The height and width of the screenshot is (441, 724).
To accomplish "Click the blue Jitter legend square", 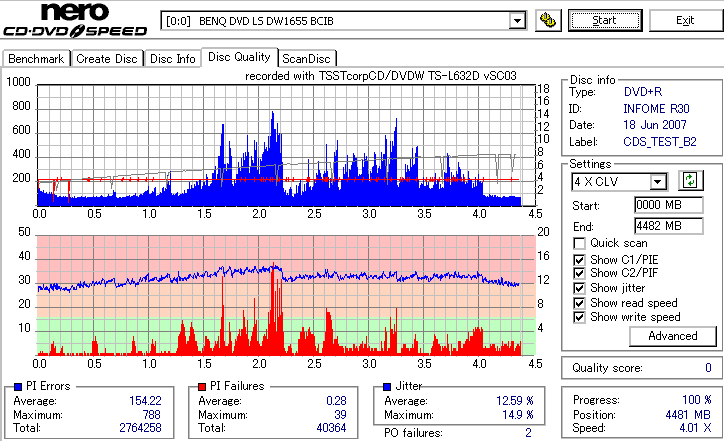I will pos(387,387).
